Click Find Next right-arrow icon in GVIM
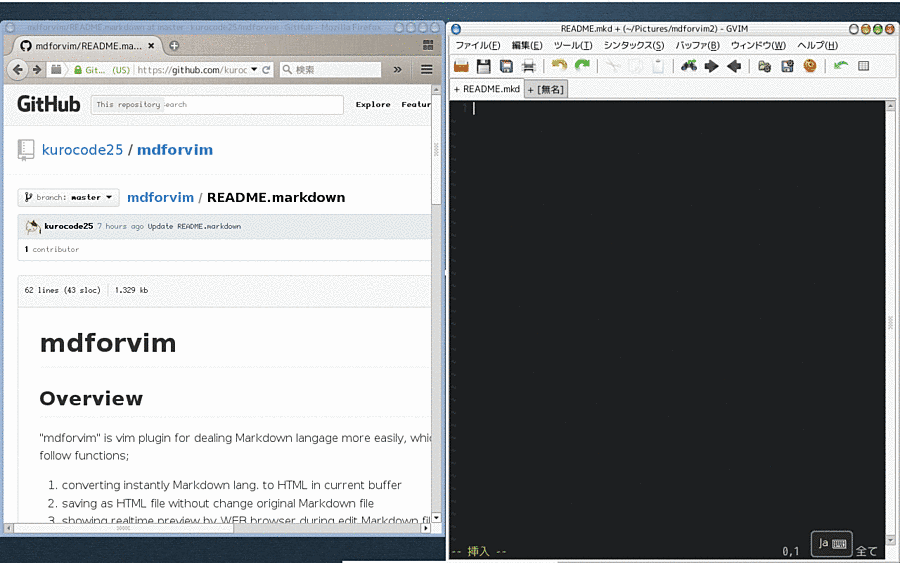The width and height of the screenshot is (900, 563). [x=711, y=67]
